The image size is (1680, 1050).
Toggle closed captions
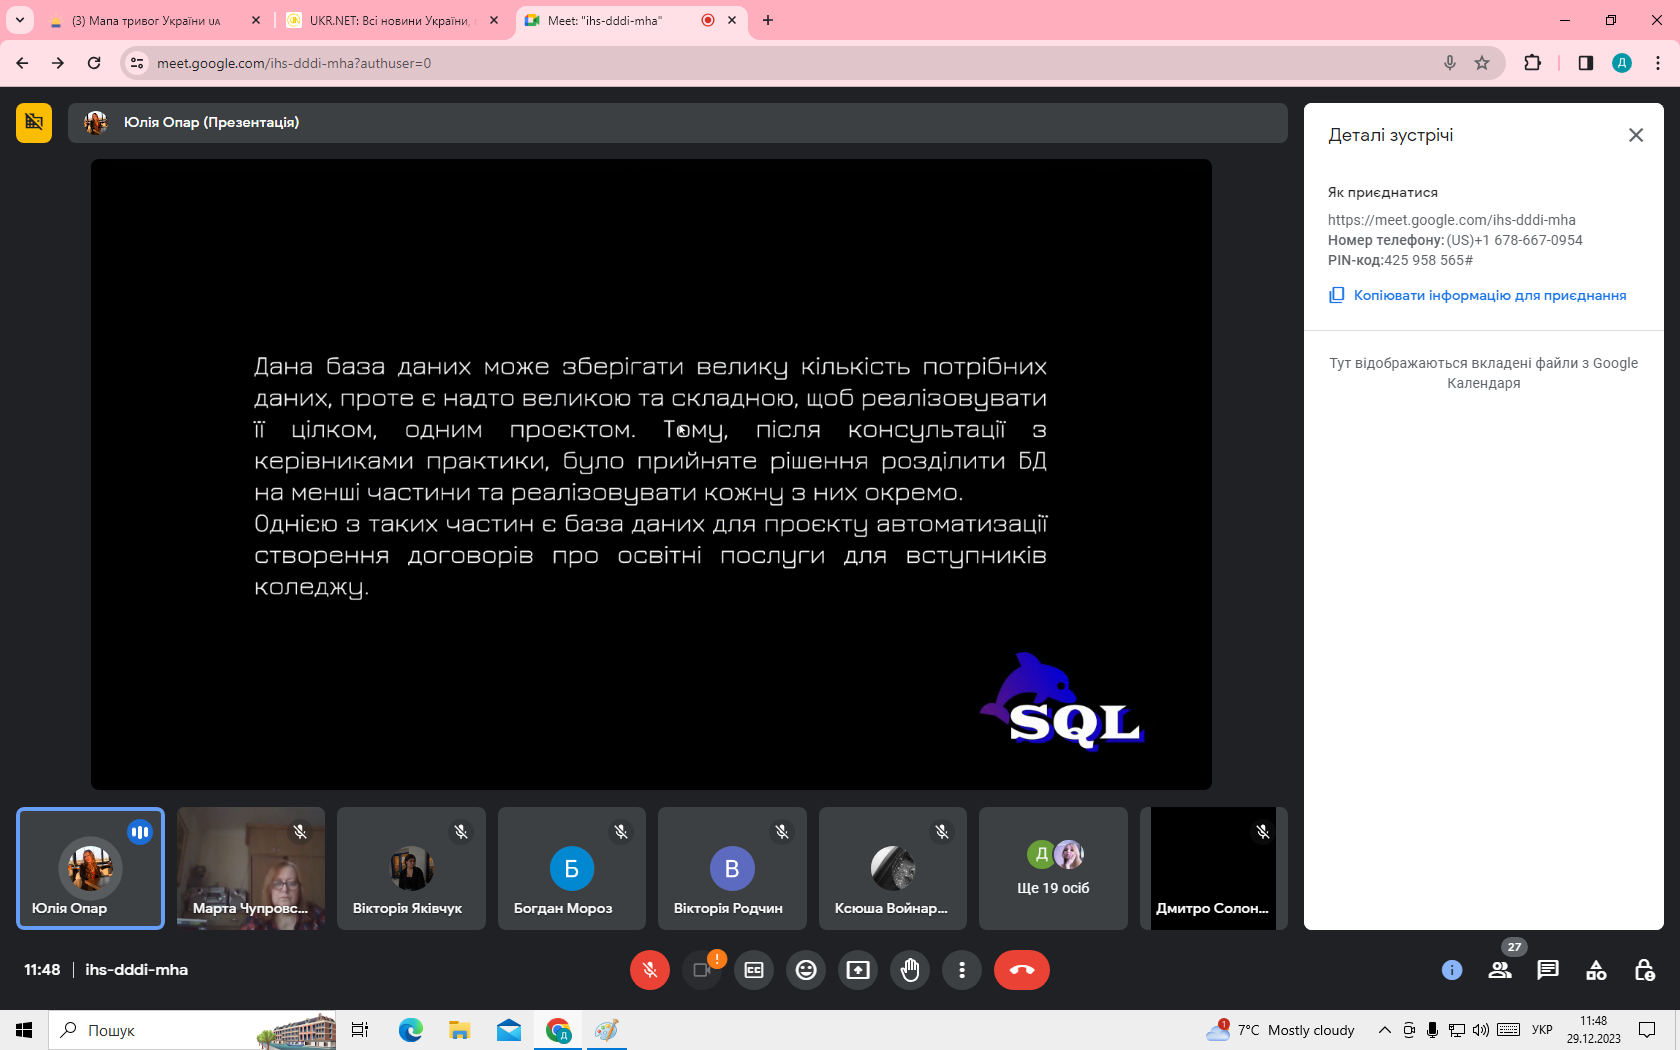coord(754,970)
